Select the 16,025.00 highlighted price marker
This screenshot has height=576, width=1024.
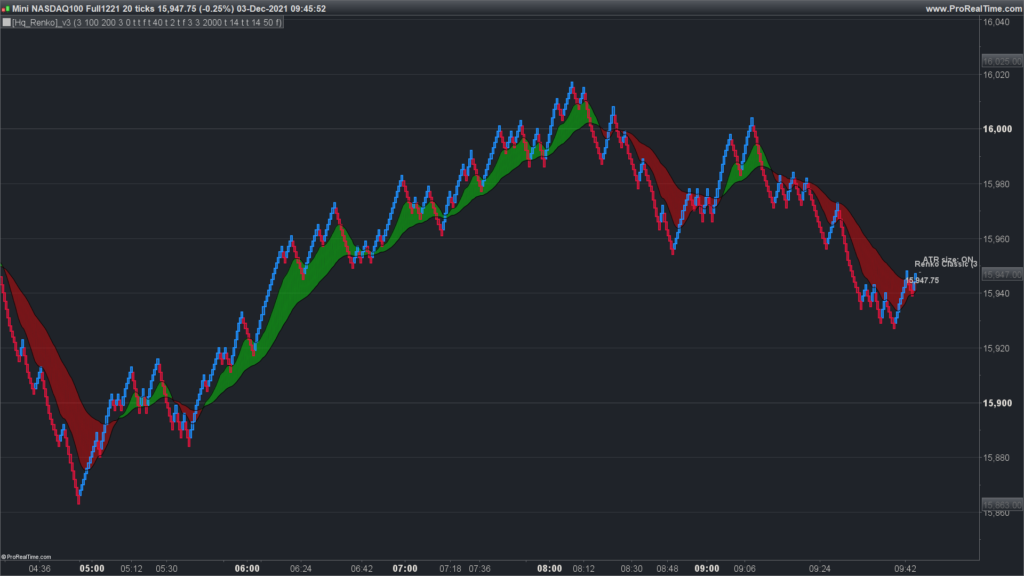pos(1002,61)
